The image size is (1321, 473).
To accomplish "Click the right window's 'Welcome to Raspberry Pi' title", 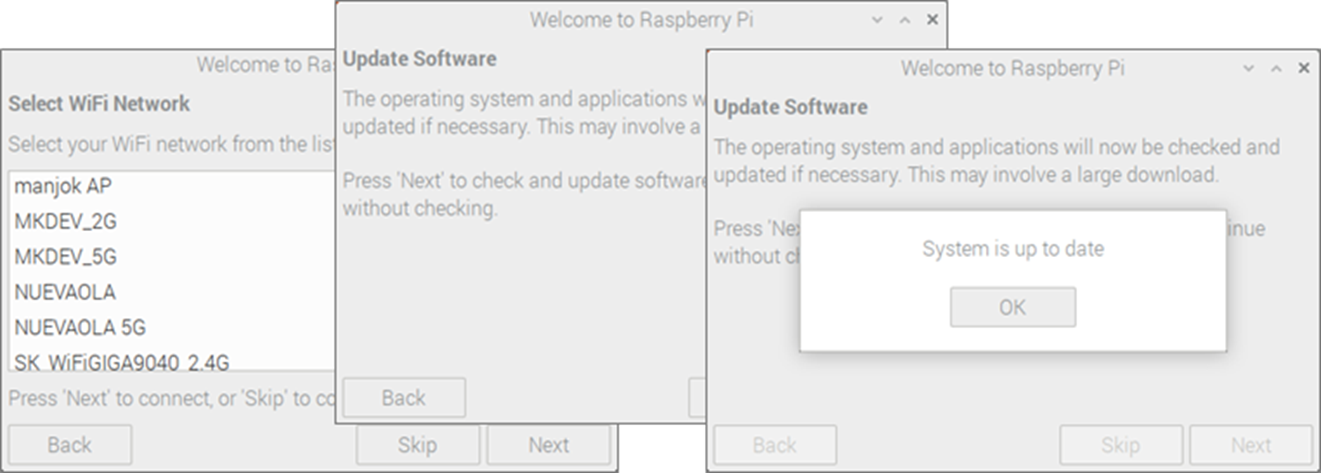I will click(1012, 68).
